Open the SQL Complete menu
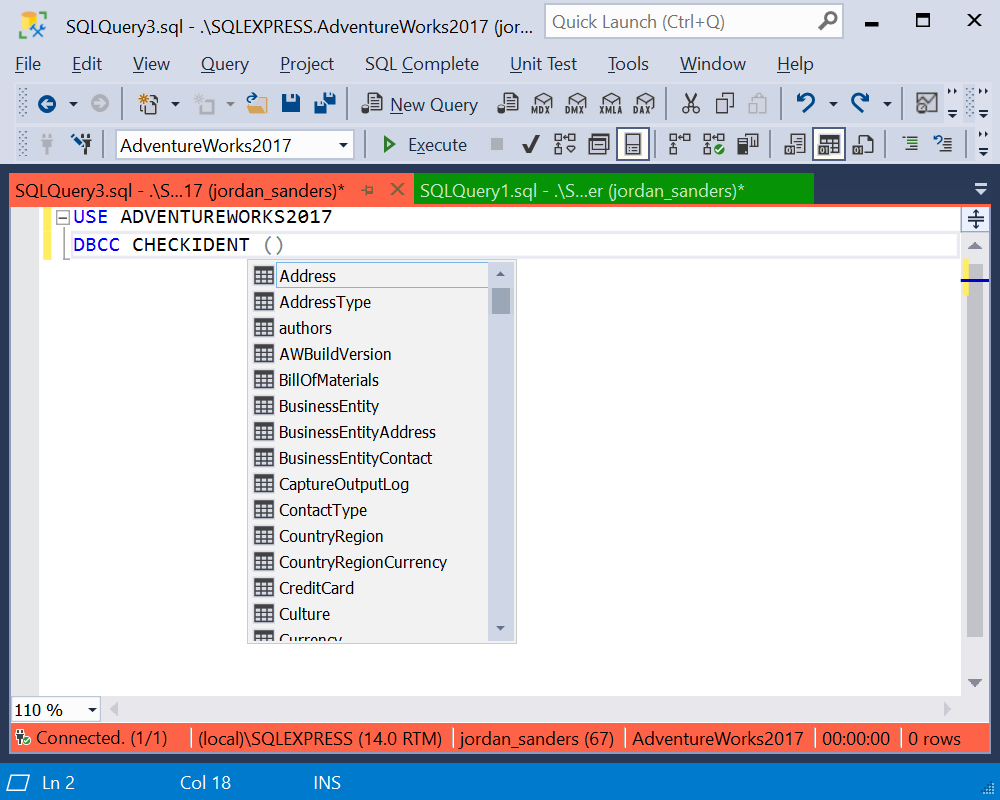The width and height of the screenshot is (1000, 800). click(422, 64)
